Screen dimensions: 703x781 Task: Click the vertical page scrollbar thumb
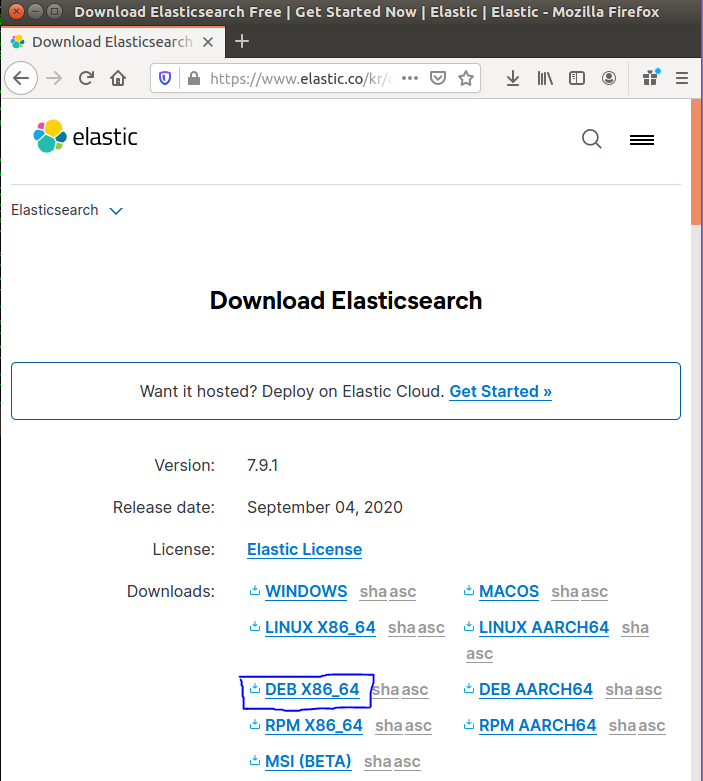(x=696, y=162)
